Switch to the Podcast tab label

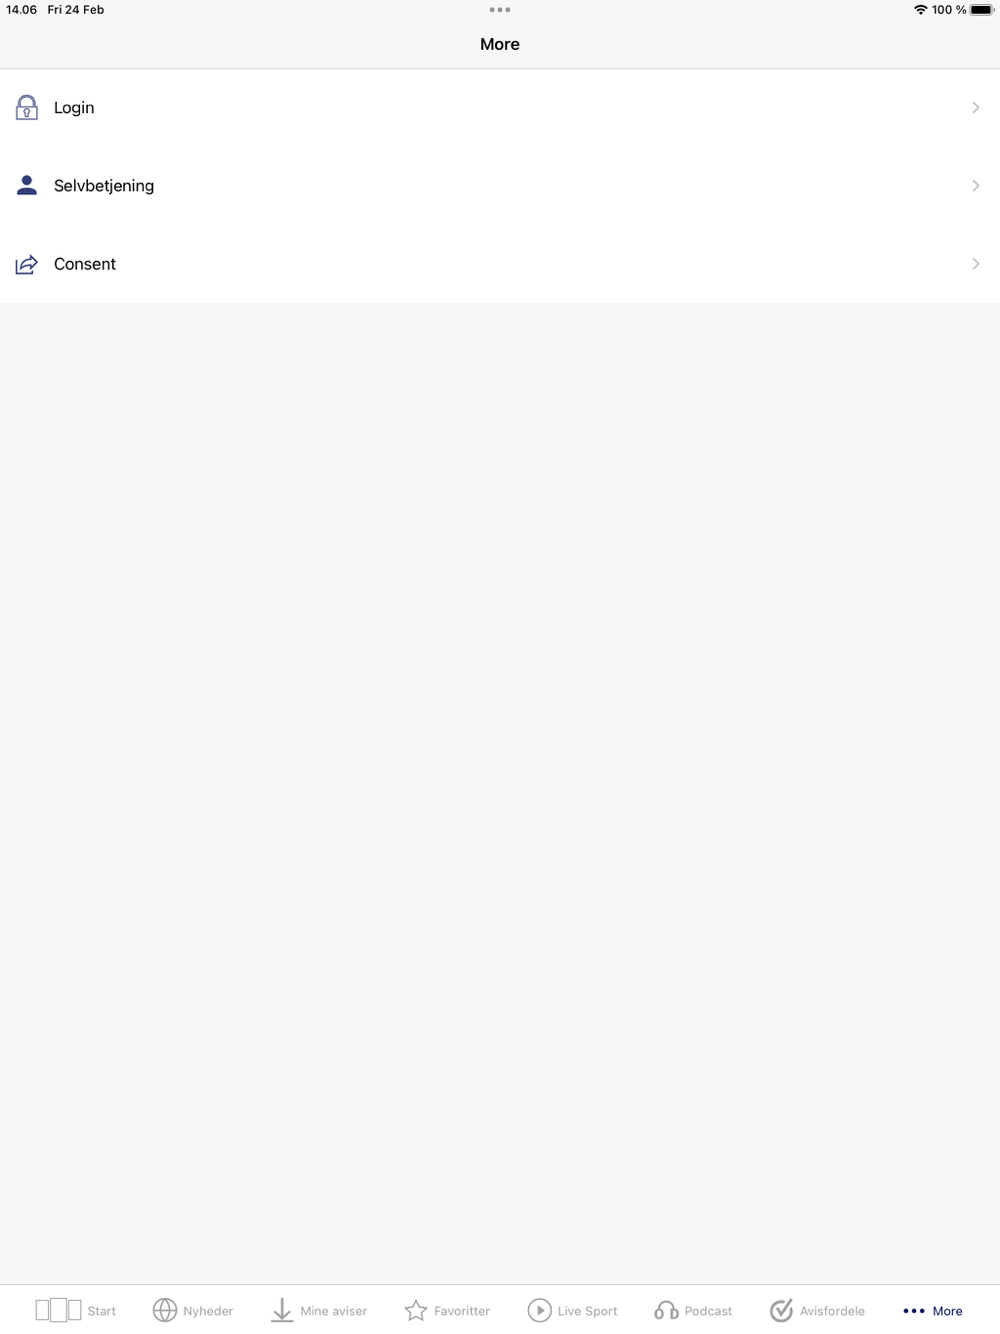[x=708, y=1311]
